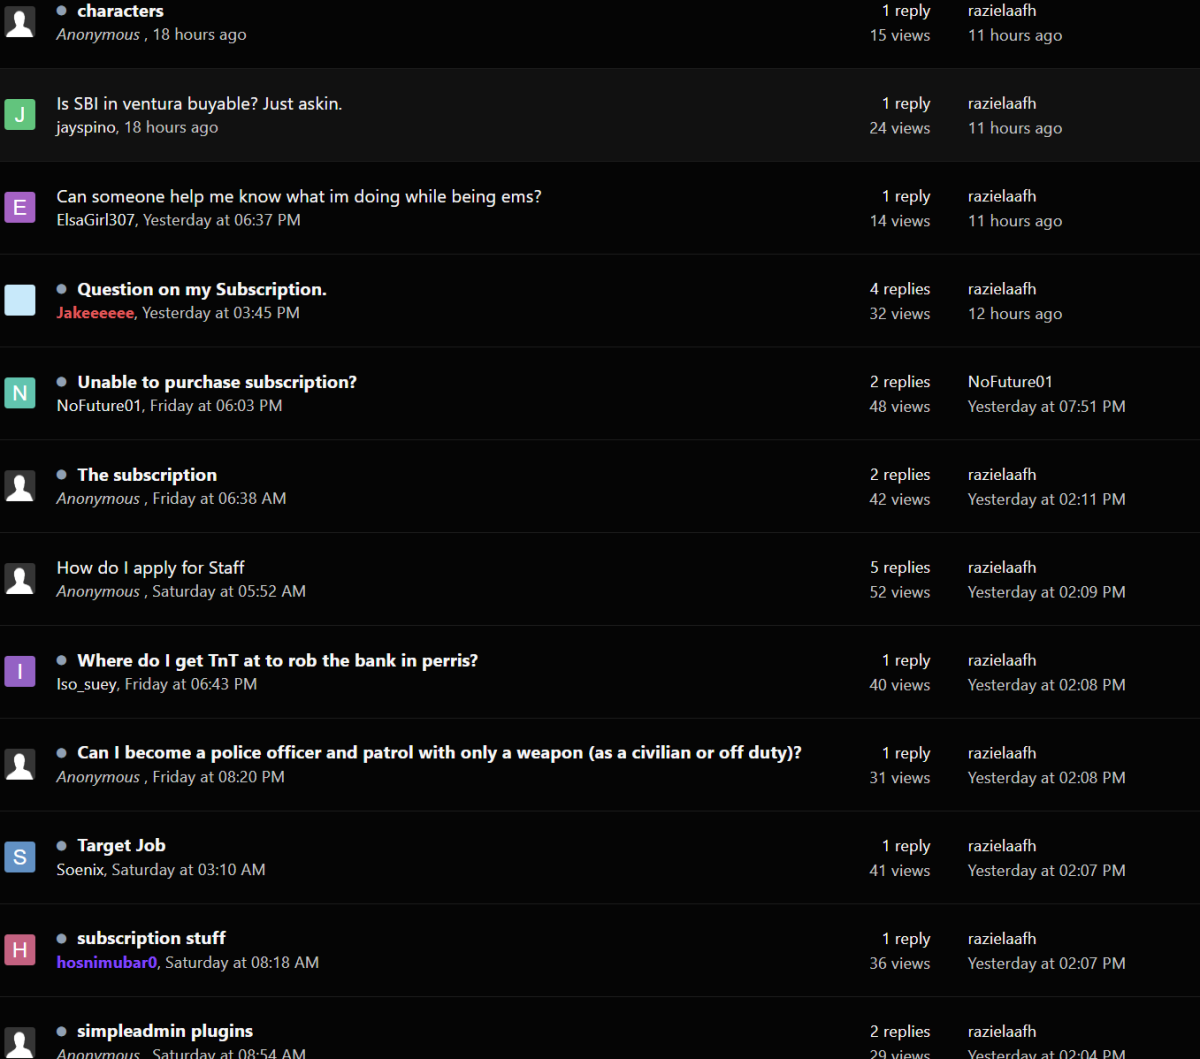Viewport: 1200px width, 1059px height.
Task: Click NoFuture01's teal N avatar
Action: (20, 393)
